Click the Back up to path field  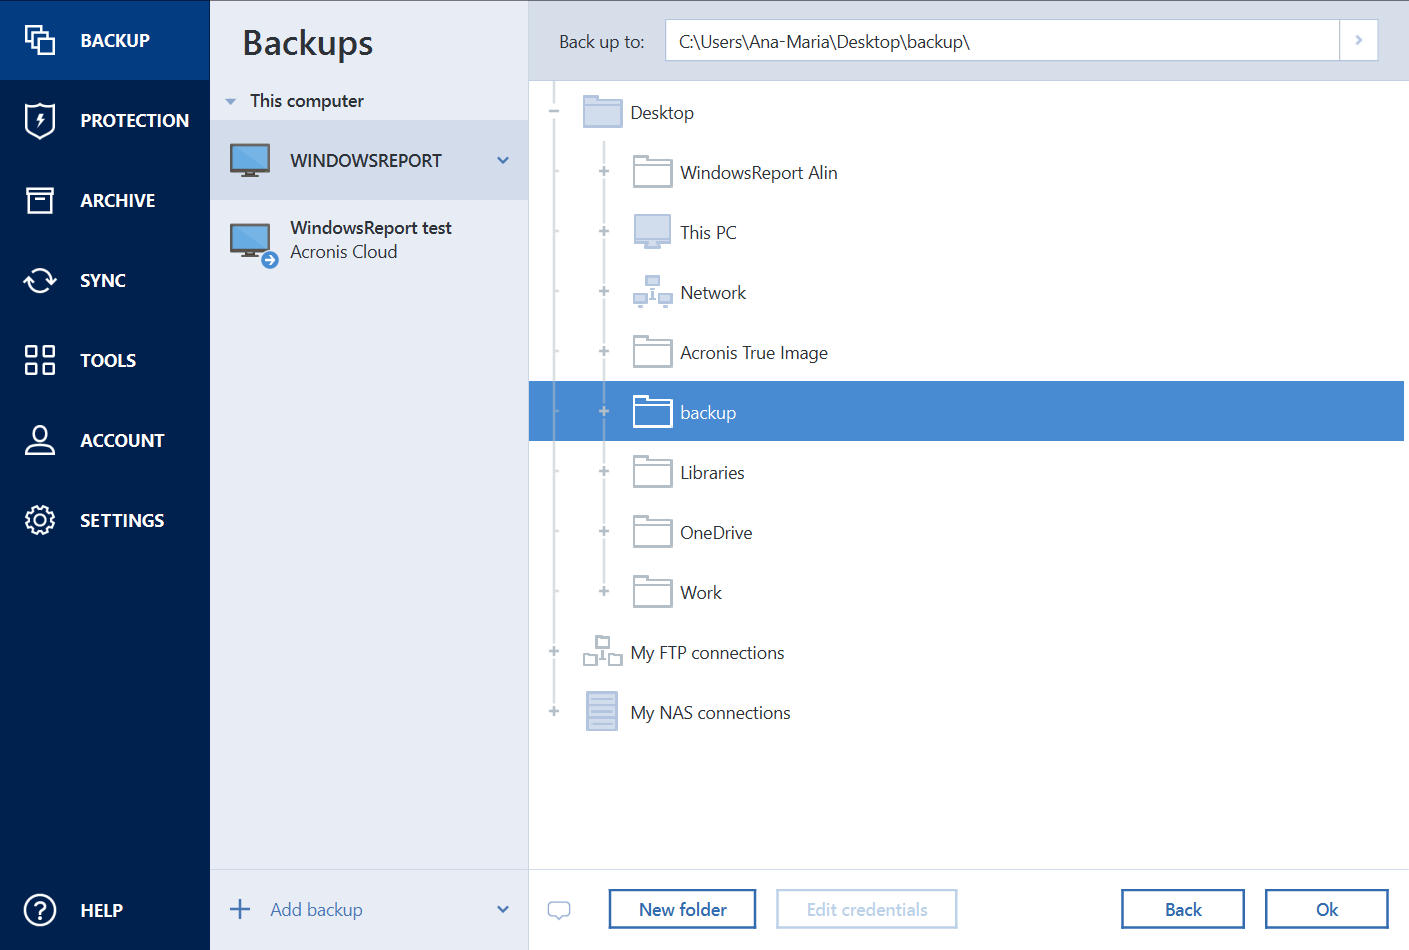tap(1002, 41)
